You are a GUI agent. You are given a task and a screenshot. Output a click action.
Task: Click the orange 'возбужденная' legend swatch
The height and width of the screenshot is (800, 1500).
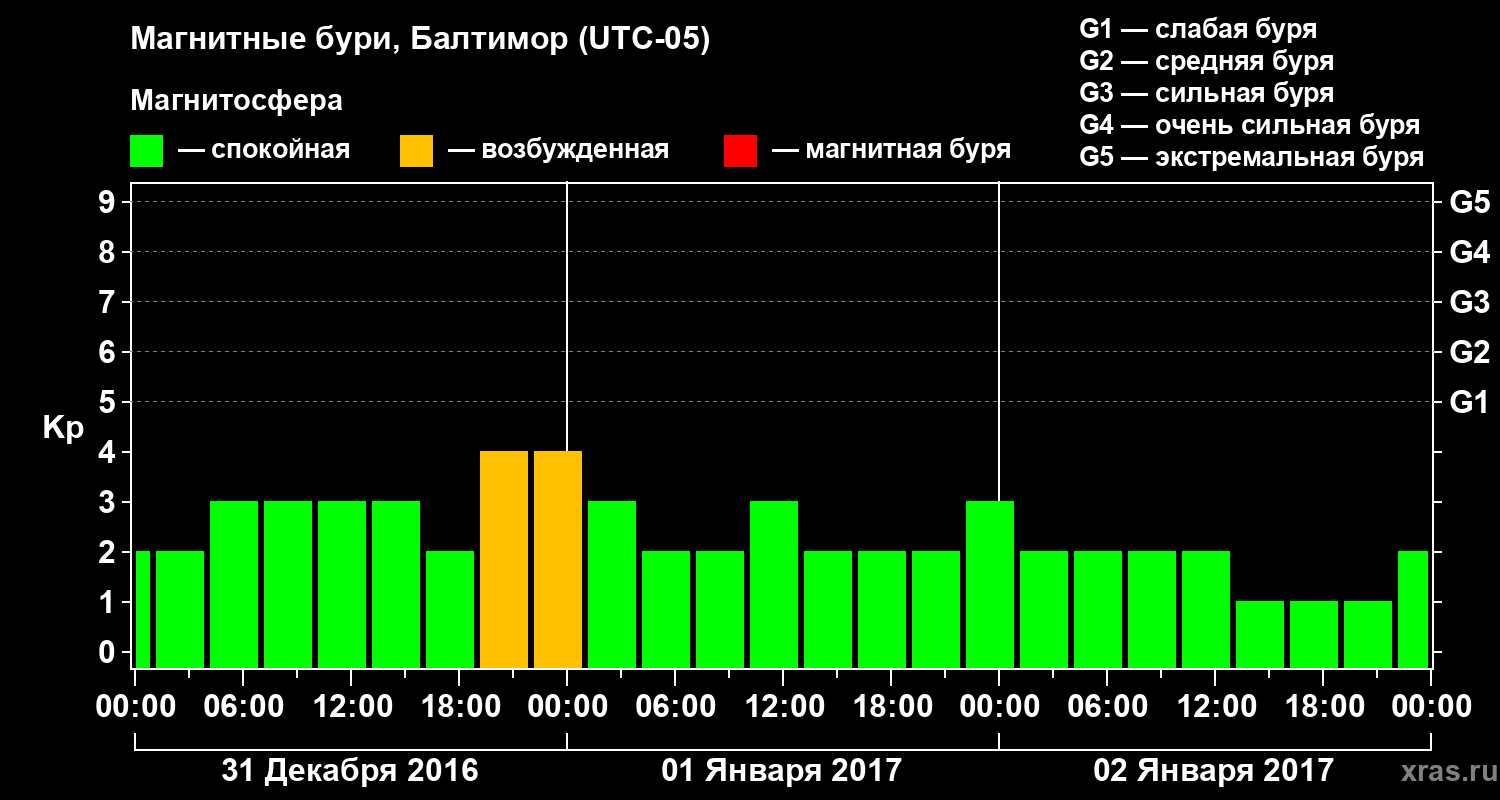click(x=416, y=151)
